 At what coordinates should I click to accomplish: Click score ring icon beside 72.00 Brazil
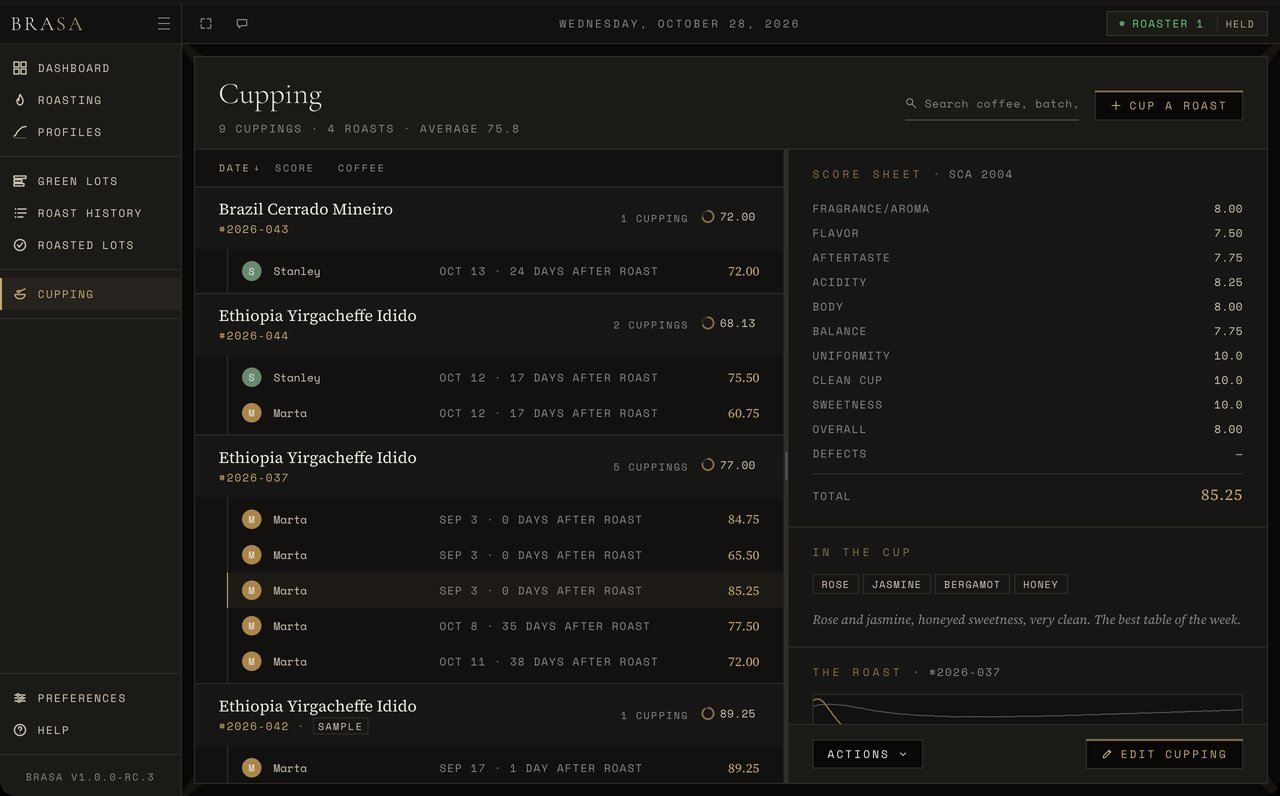click(708, 216)
